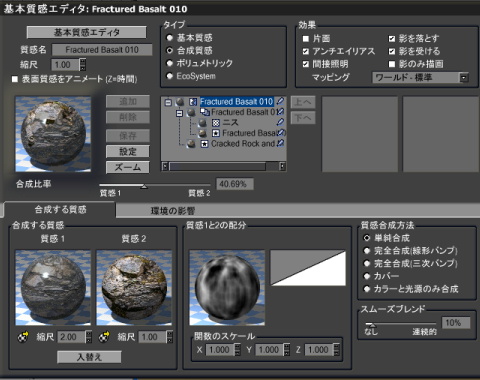Select the カバー blending method

pyautogui.click(x=367, y=276)
